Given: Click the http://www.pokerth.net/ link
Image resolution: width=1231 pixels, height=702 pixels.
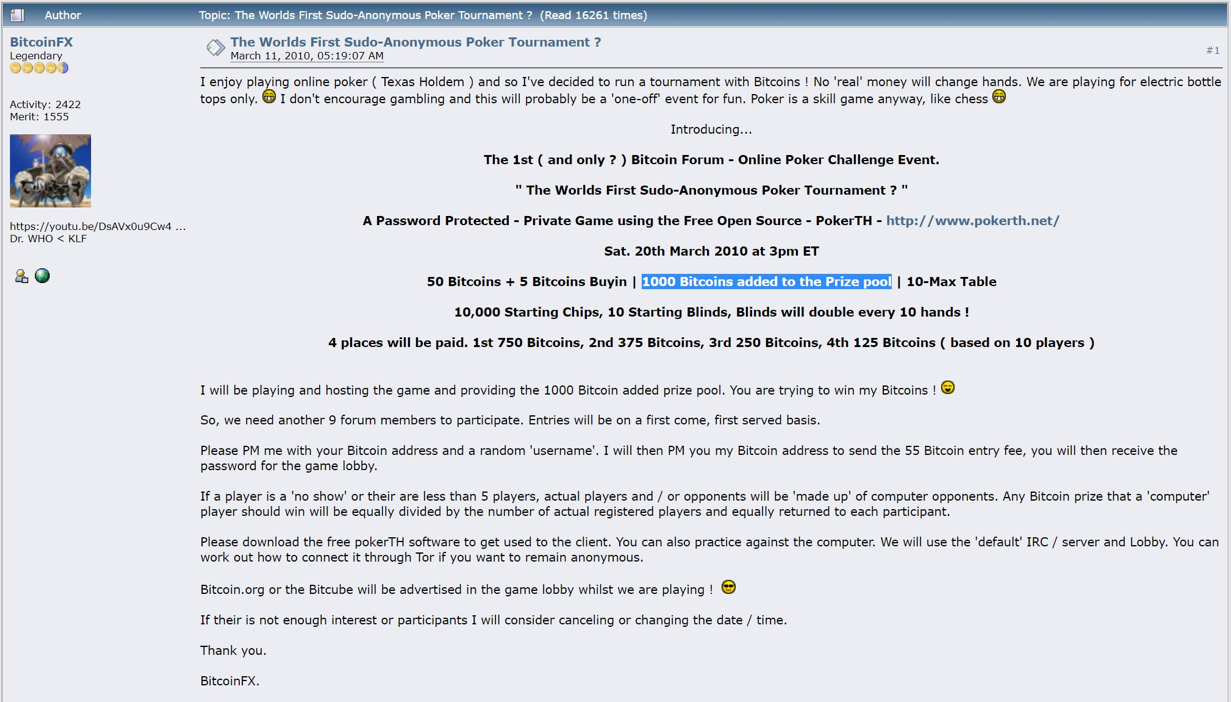Looking at the screenshot, I should pyautogui.click(x=973, y=221).
